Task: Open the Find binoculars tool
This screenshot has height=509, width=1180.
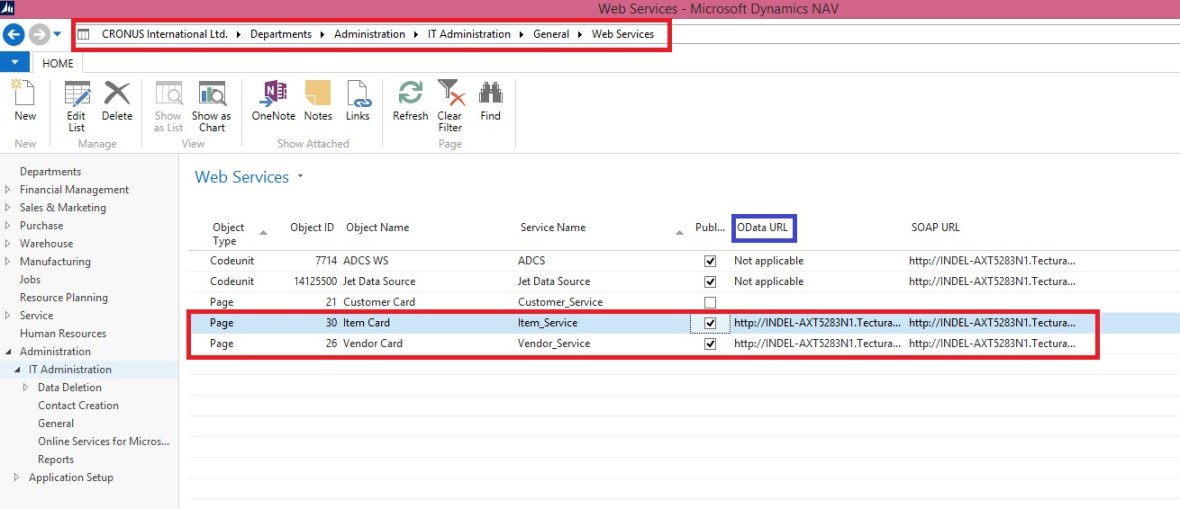Action: tap(490, 101)
